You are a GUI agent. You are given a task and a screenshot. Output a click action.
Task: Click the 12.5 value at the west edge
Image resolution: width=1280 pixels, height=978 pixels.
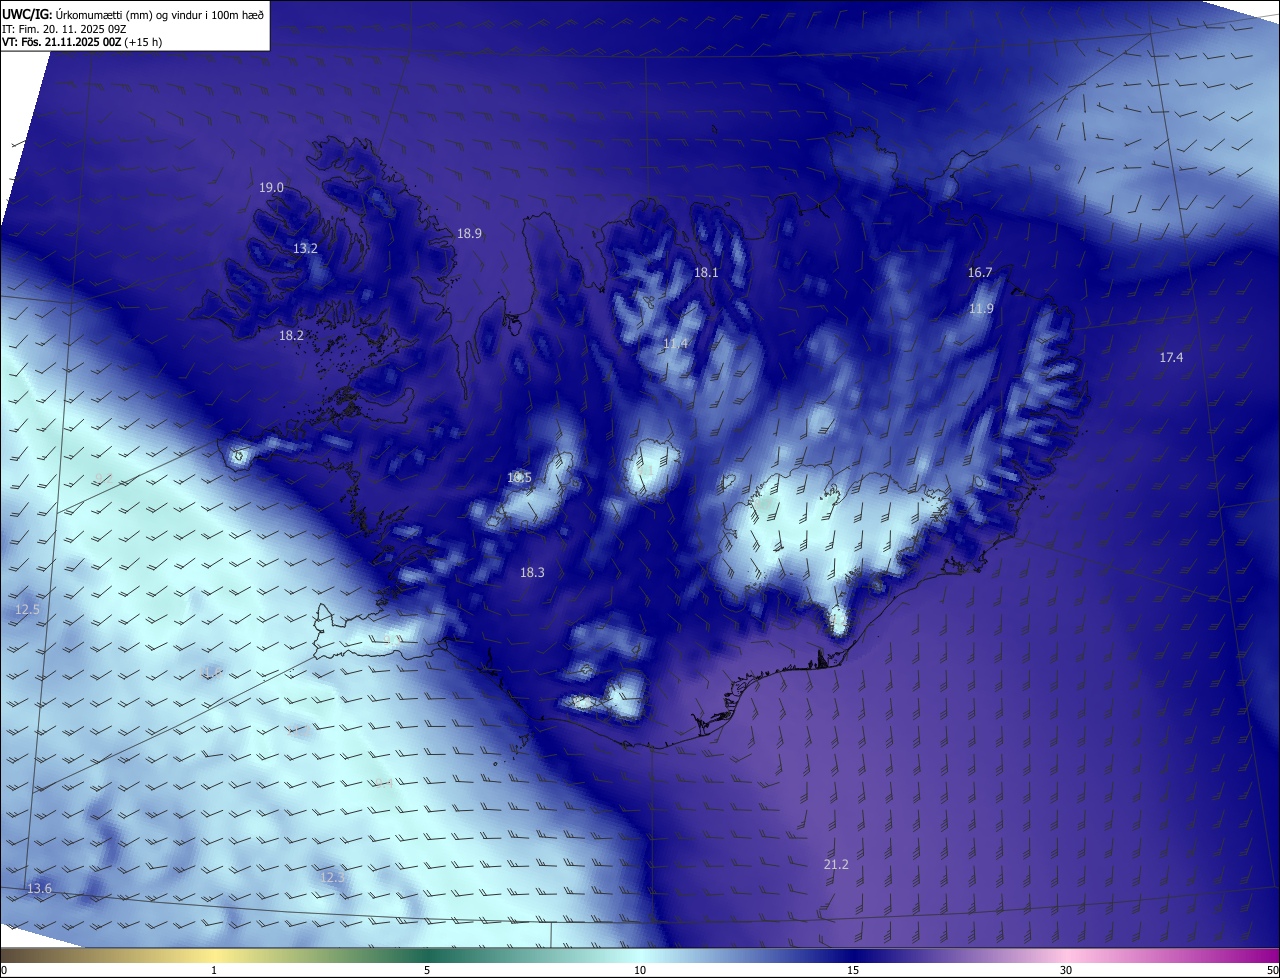27,610
